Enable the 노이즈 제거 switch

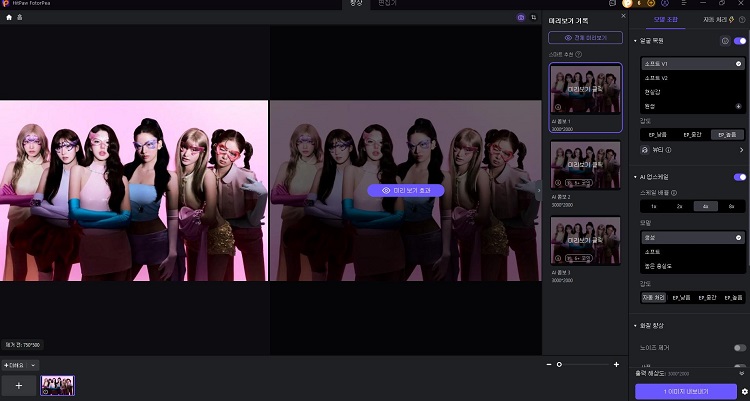coord(740,348)
